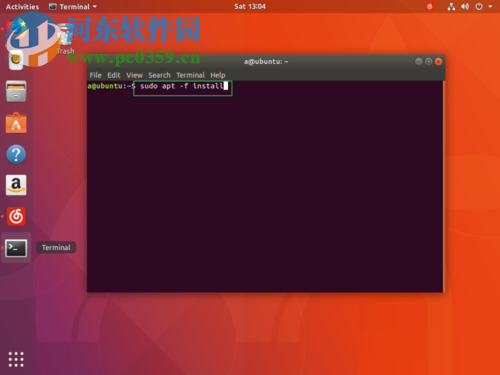Click inside the terminal command area

(265, 186)
